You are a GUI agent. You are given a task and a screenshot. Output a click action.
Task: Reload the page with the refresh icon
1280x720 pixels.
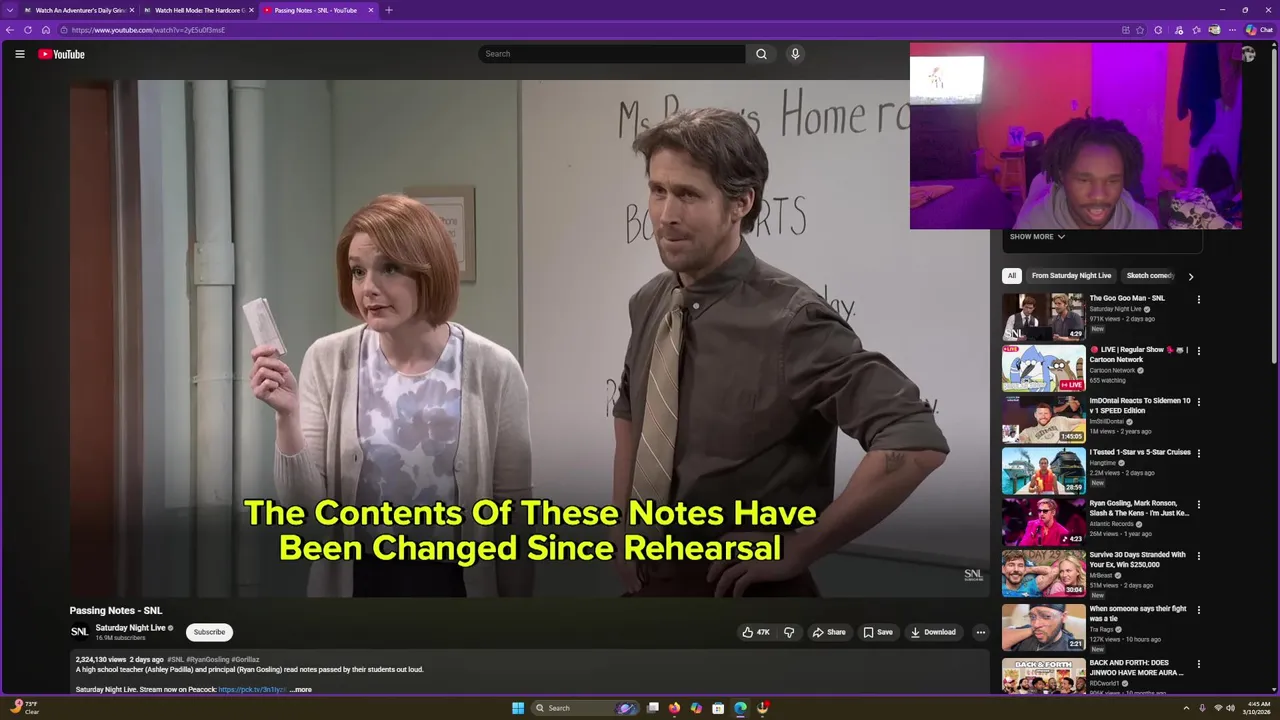(x=28, y=30)
